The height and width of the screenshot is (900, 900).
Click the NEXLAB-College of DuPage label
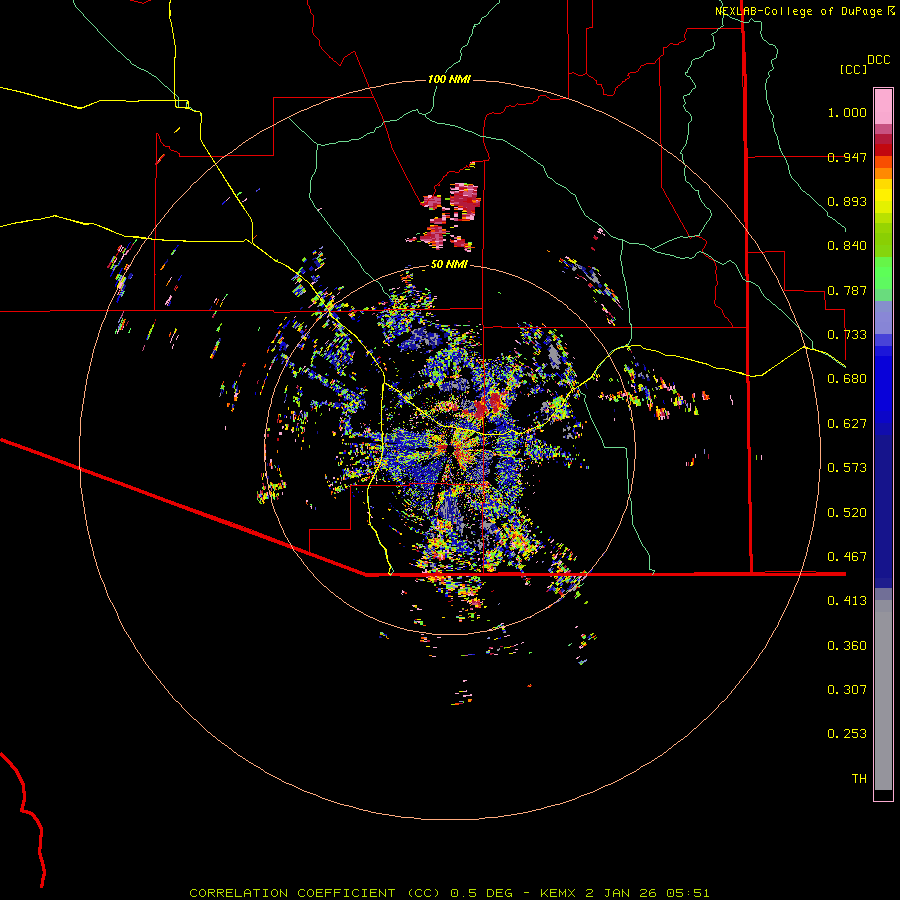[x=798, y=11]
